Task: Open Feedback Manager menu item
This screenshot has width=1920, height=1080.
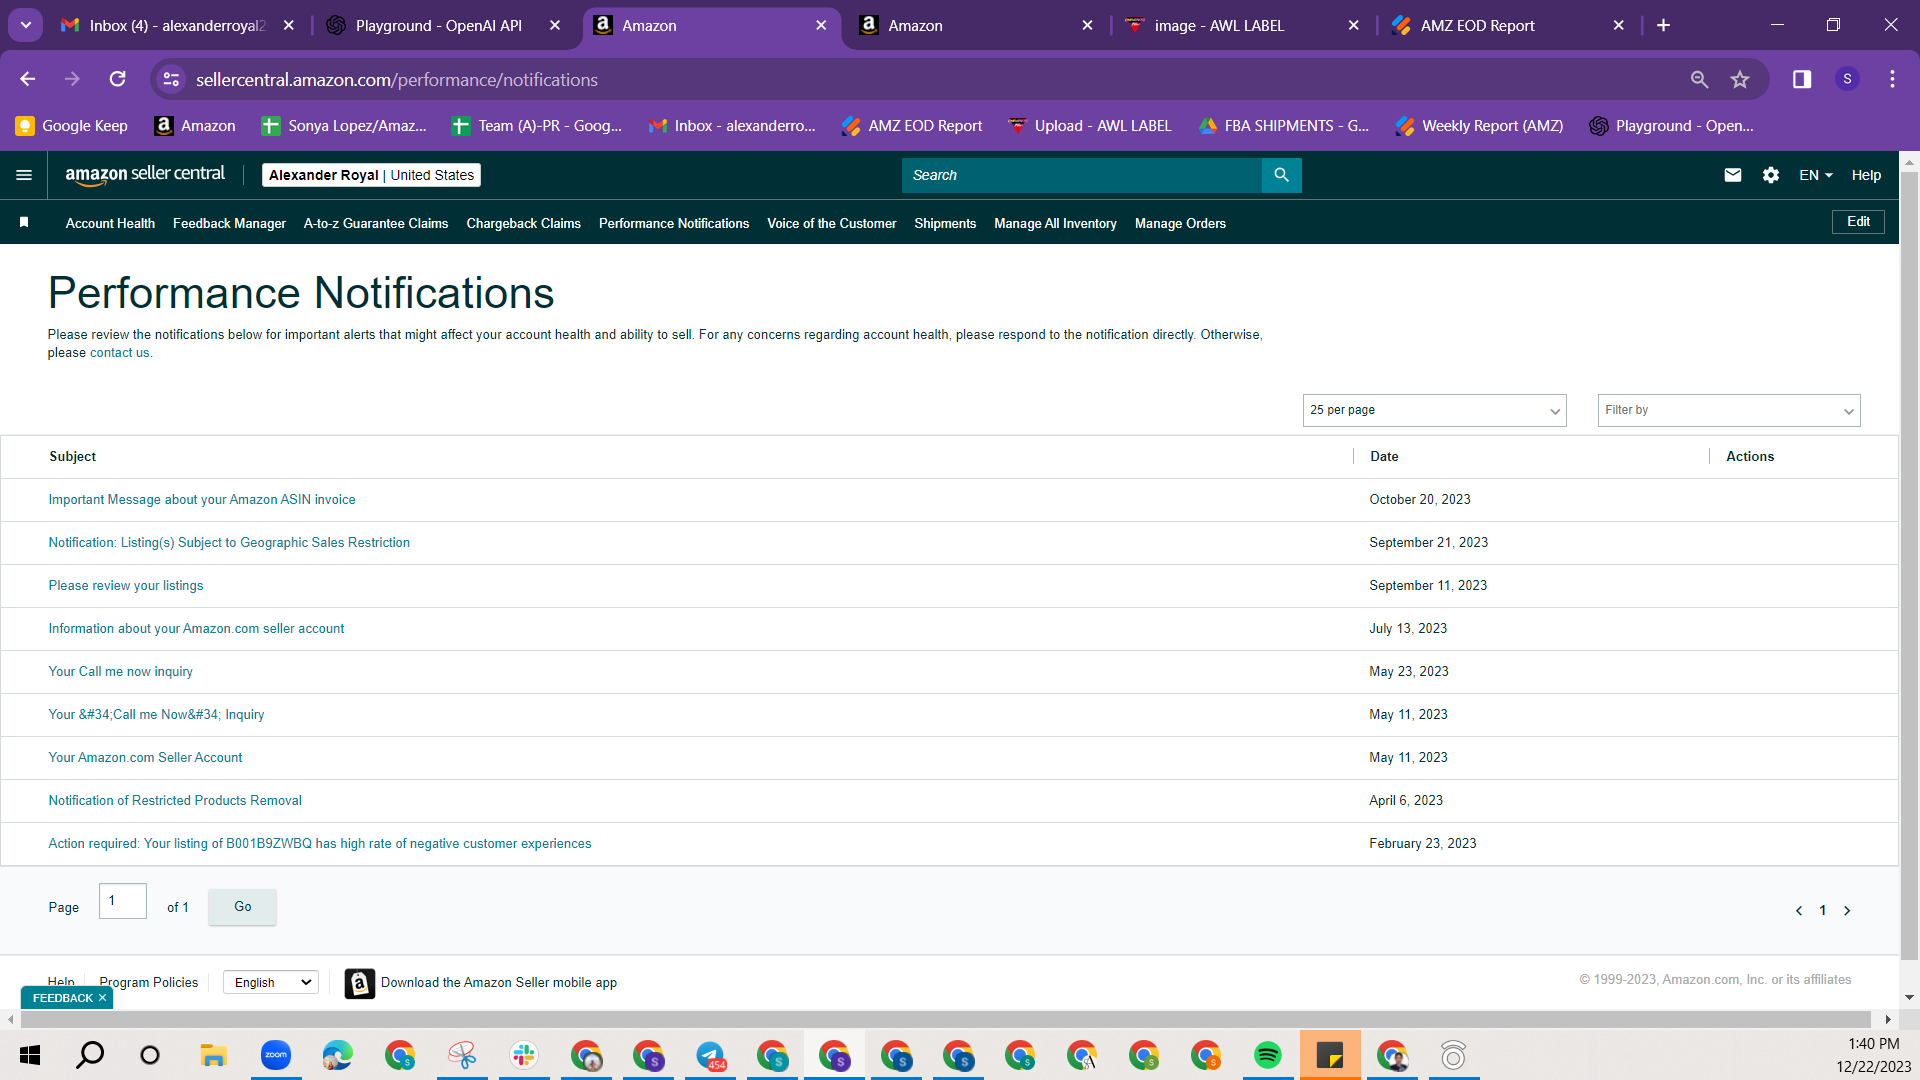Action: 229,223
